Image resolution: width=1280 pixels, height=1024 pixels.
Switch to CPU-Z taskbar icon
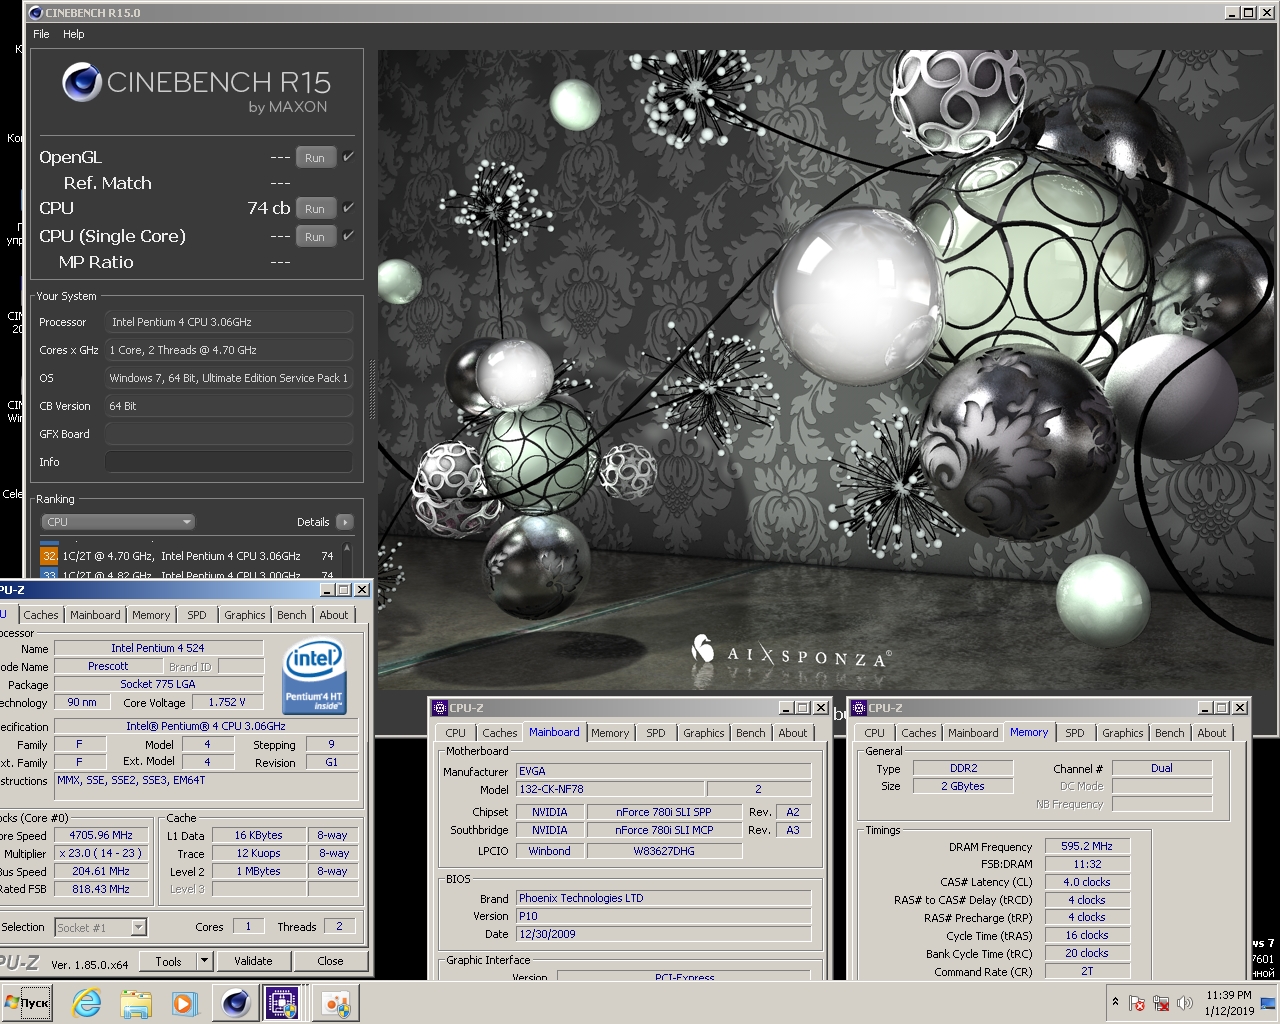pos(282,1002)
